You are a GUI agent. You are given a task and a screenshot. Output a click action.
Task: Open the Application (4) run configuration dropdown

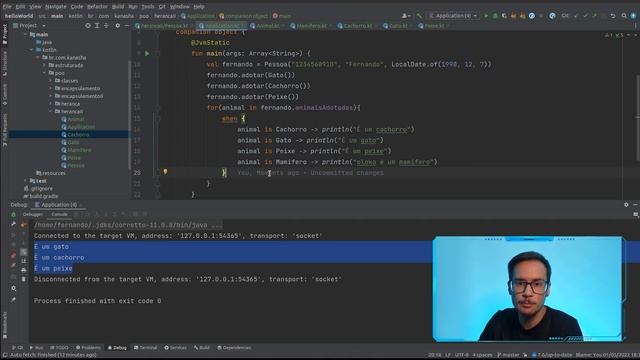[x=453, y=16]
